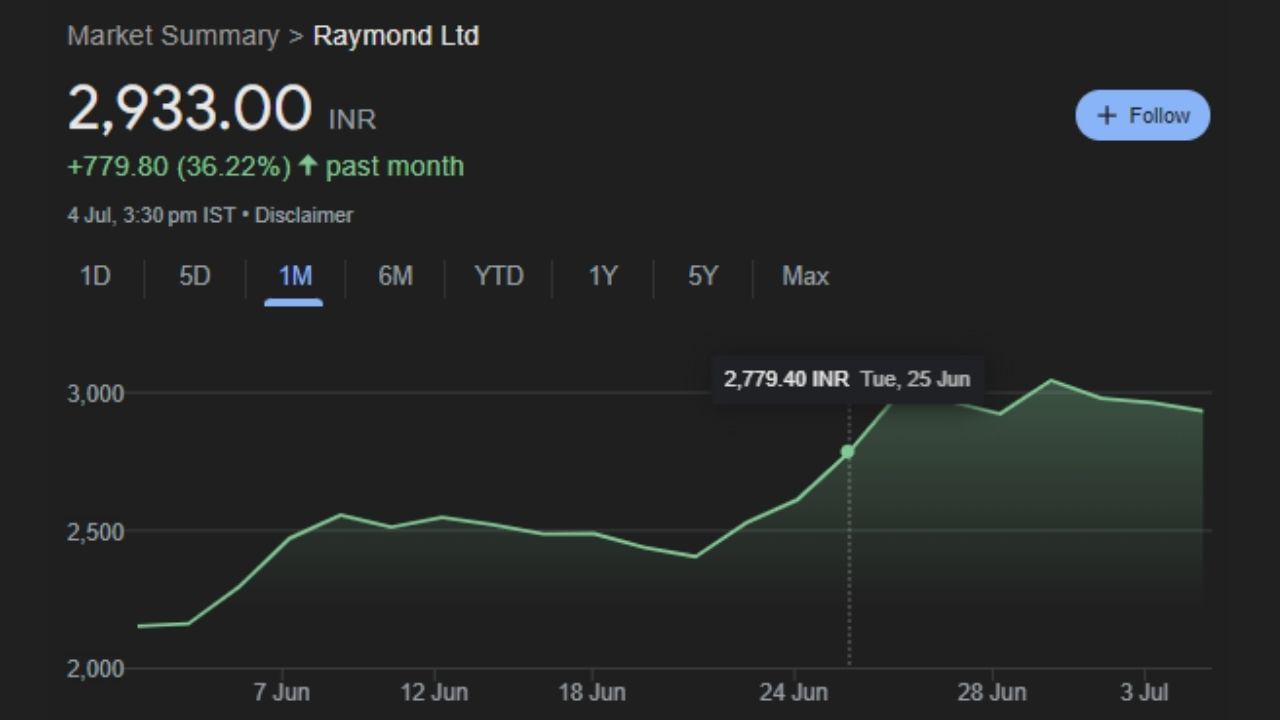Show the 1Y price chart
Viewport: 1280px width, 720px height.
click(x=602, y=276)
